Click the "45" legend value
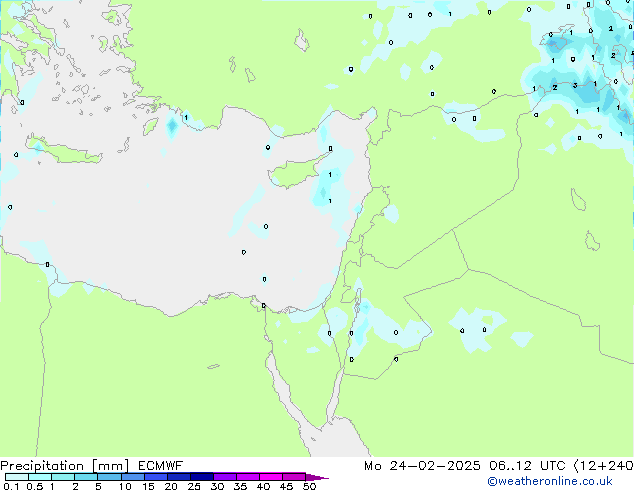This screenshot has width=634, height=490. point(286,486)
